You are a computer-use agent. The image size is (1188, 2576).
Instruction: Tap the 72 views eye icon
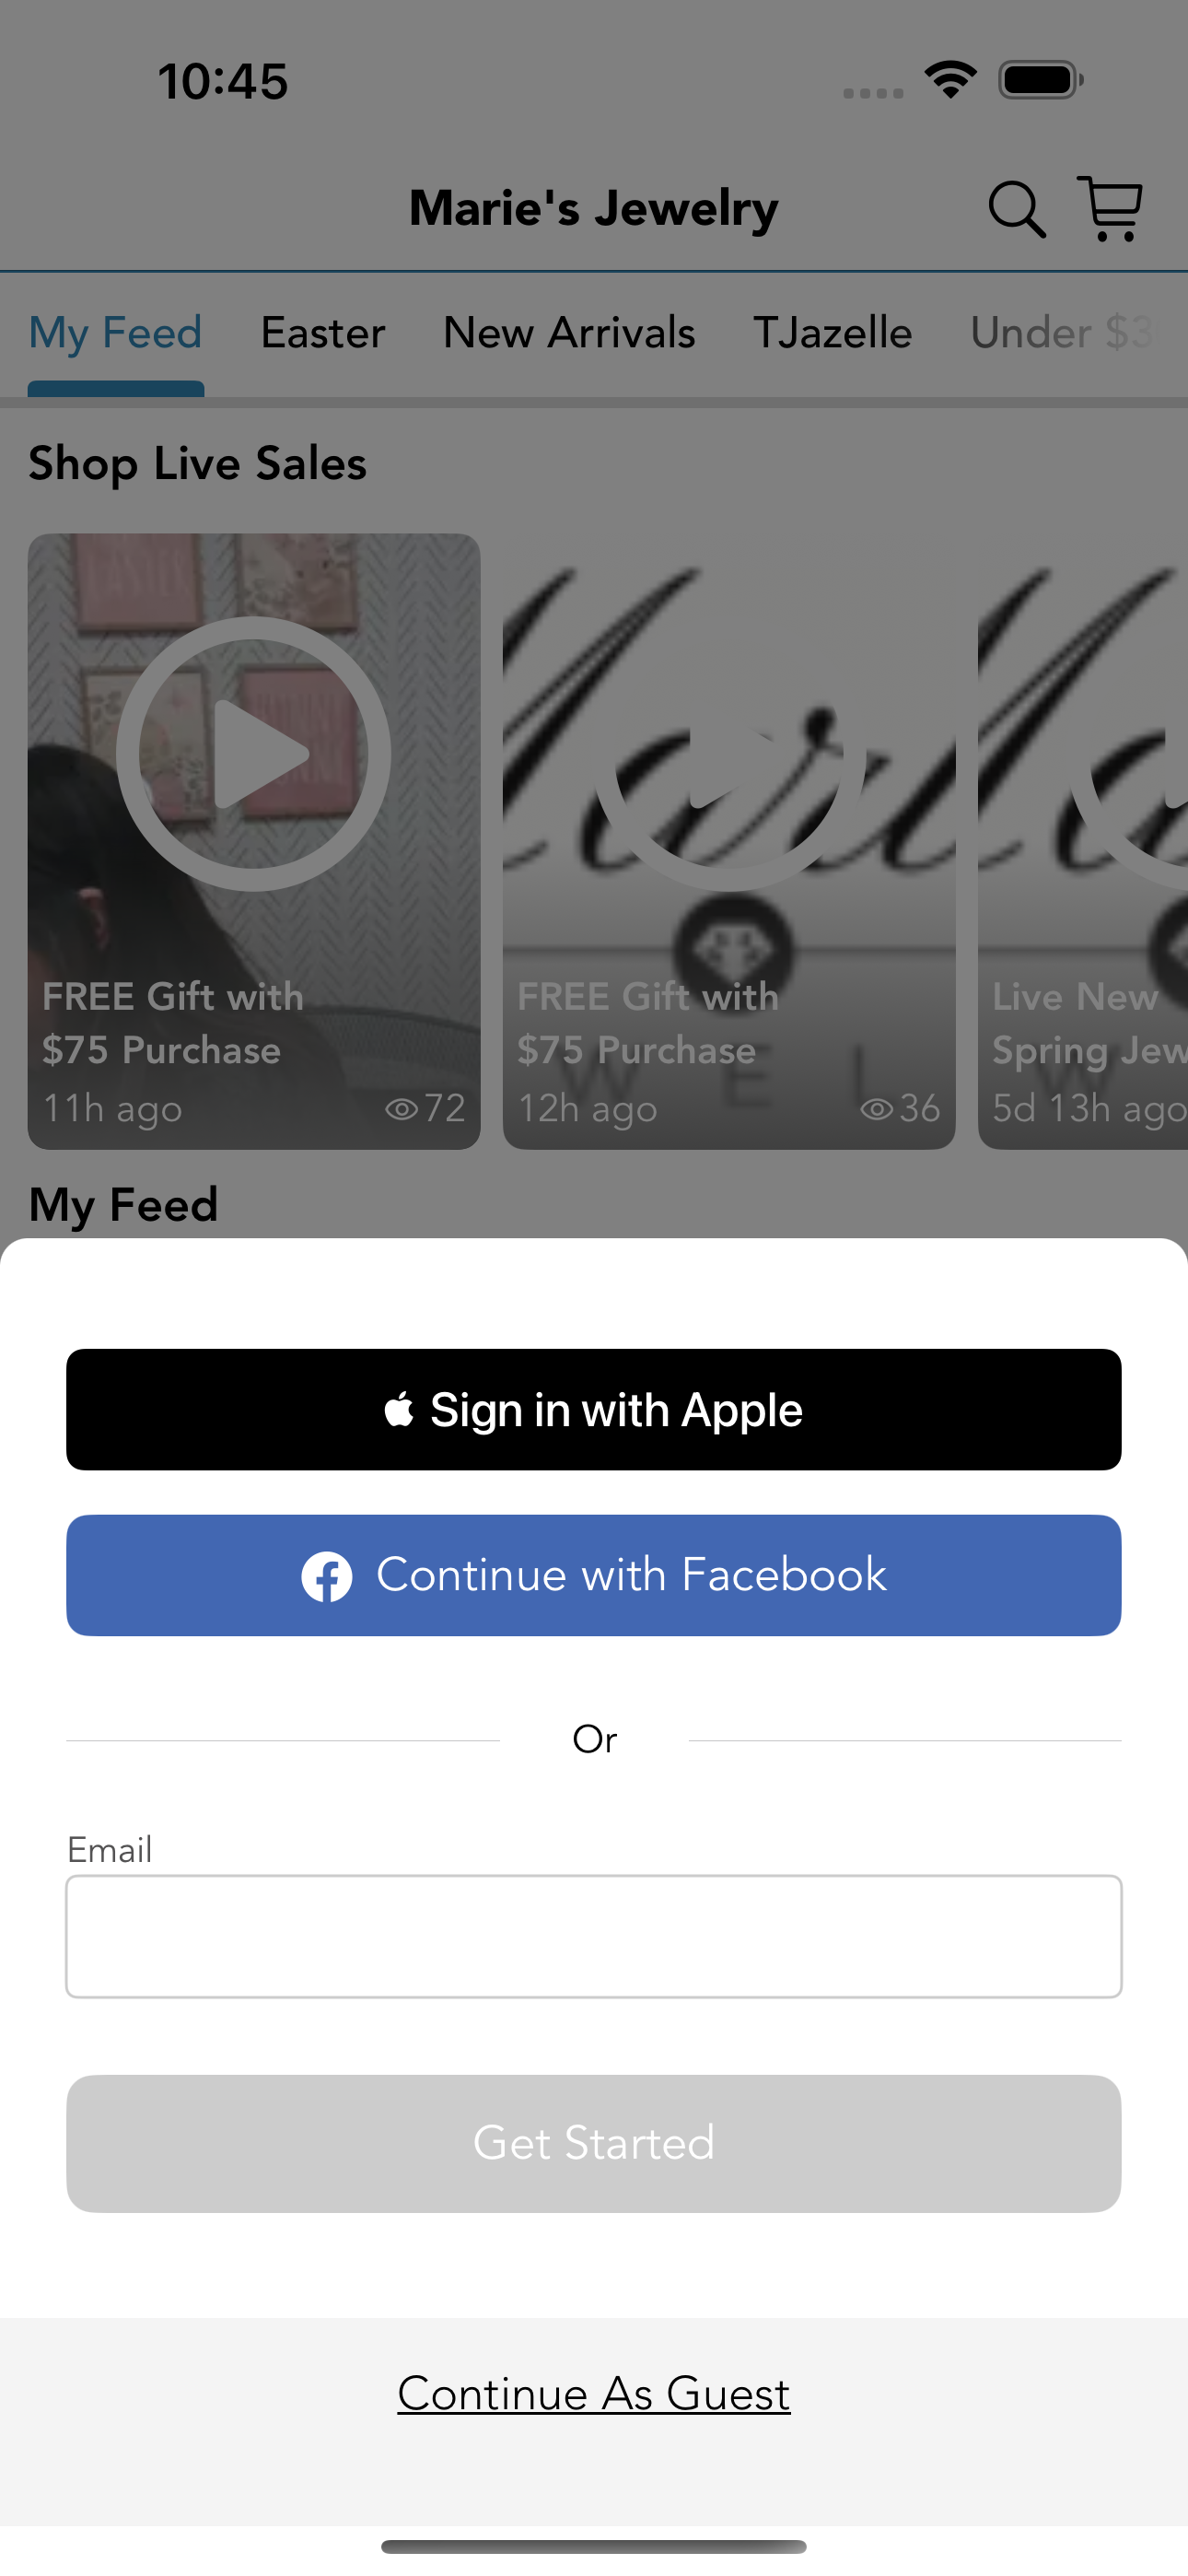tap(402, 1108)
